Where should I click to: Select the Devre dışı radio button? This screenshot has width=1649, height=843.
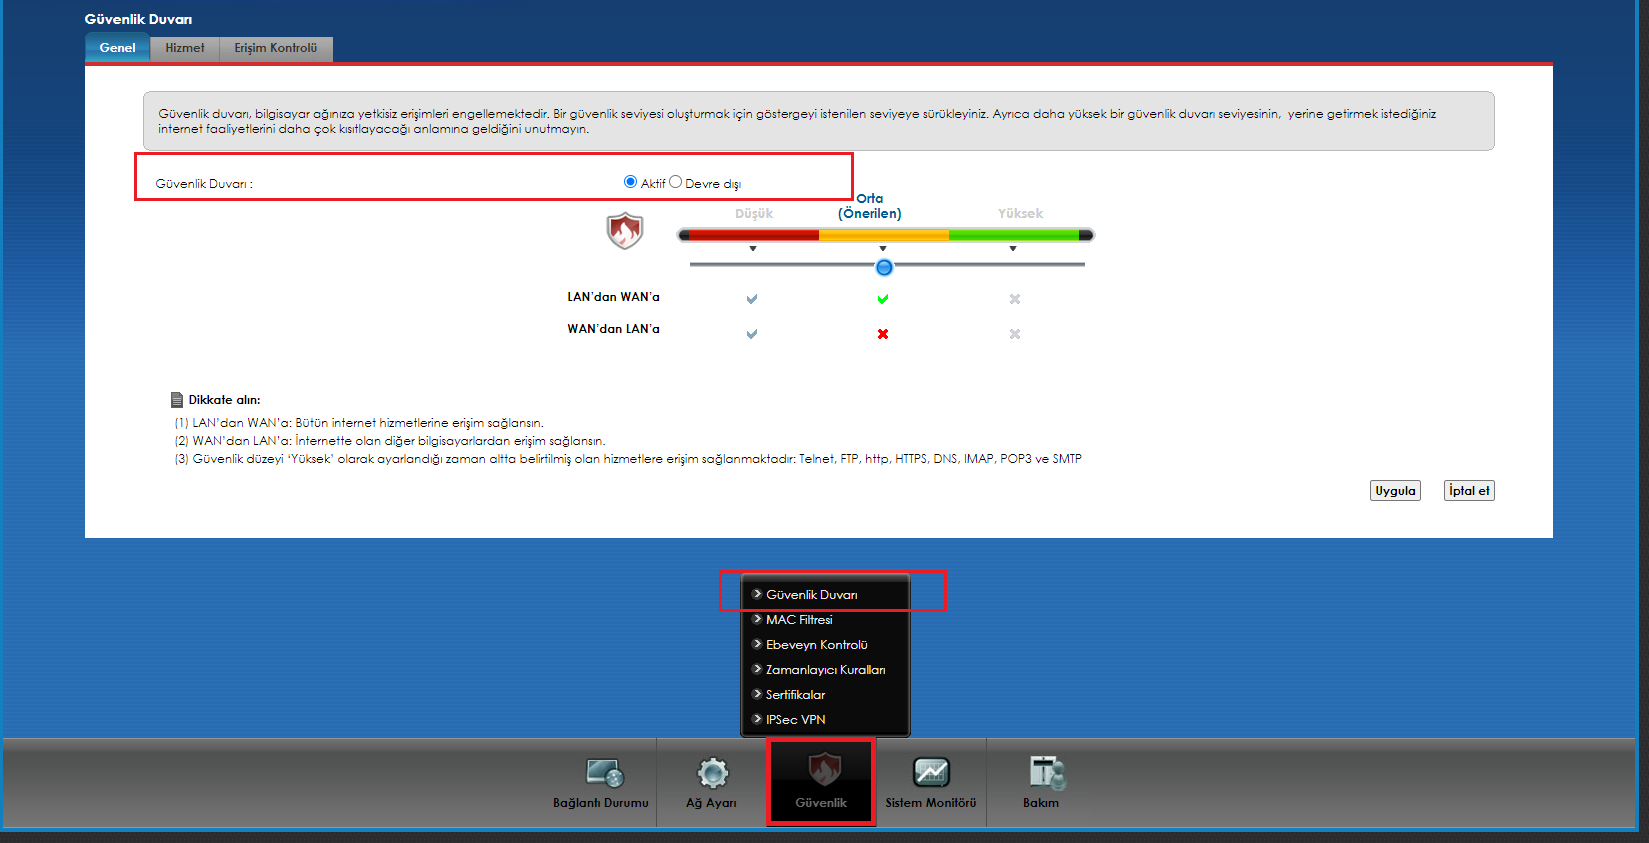pos(676,182)
